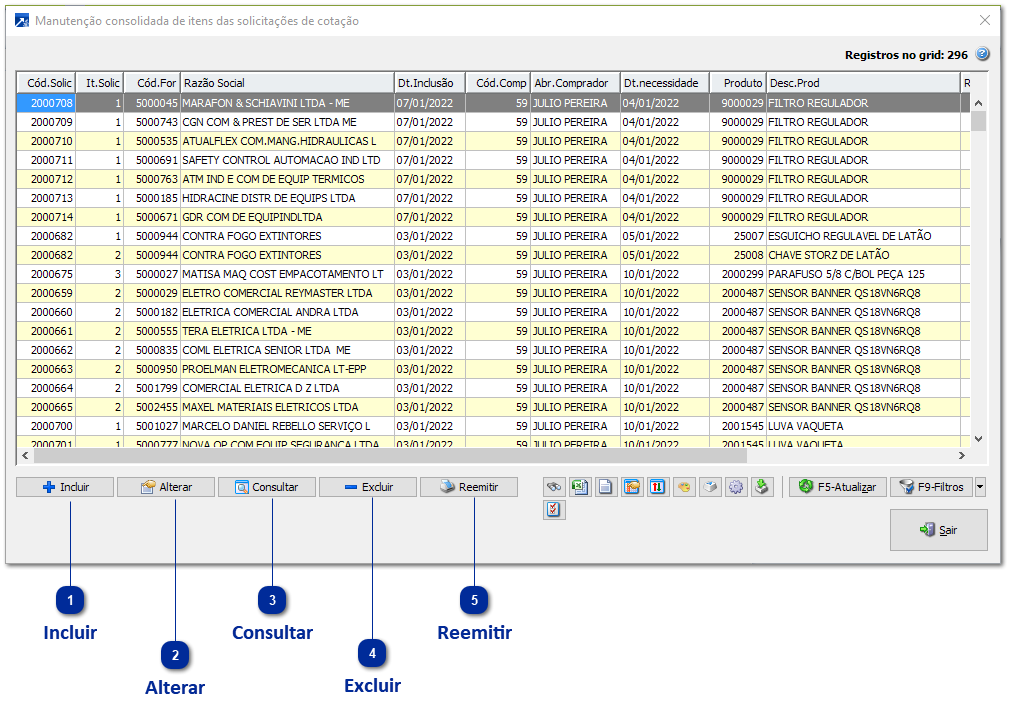Export grid using the Excel icon
The image size is (1024, 716).
579,487
